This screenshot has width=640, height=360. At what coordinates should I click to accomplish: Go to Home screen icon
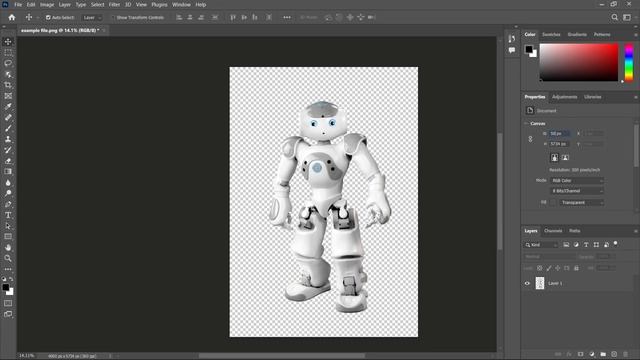click(11, 17)
